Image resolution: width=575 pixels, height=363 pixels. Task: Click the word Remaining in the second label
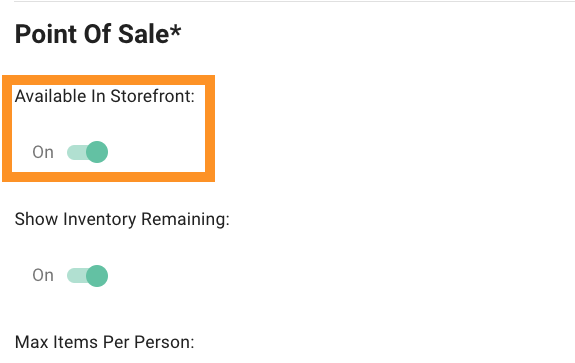[x=186, y=219]
